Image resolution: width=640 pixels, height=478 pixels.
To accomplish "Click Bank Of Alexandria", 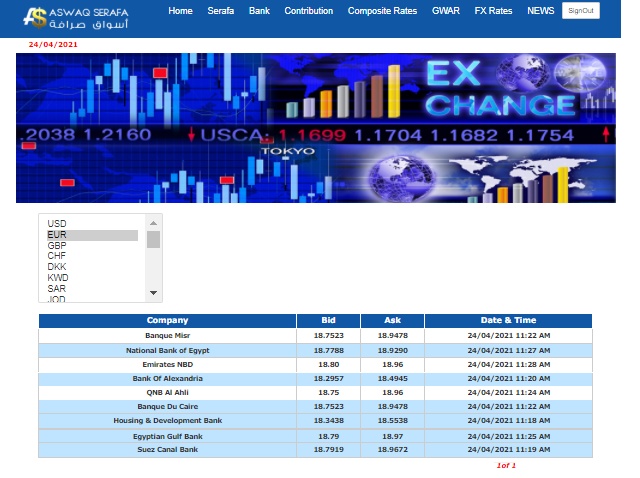I will (168, 379).
